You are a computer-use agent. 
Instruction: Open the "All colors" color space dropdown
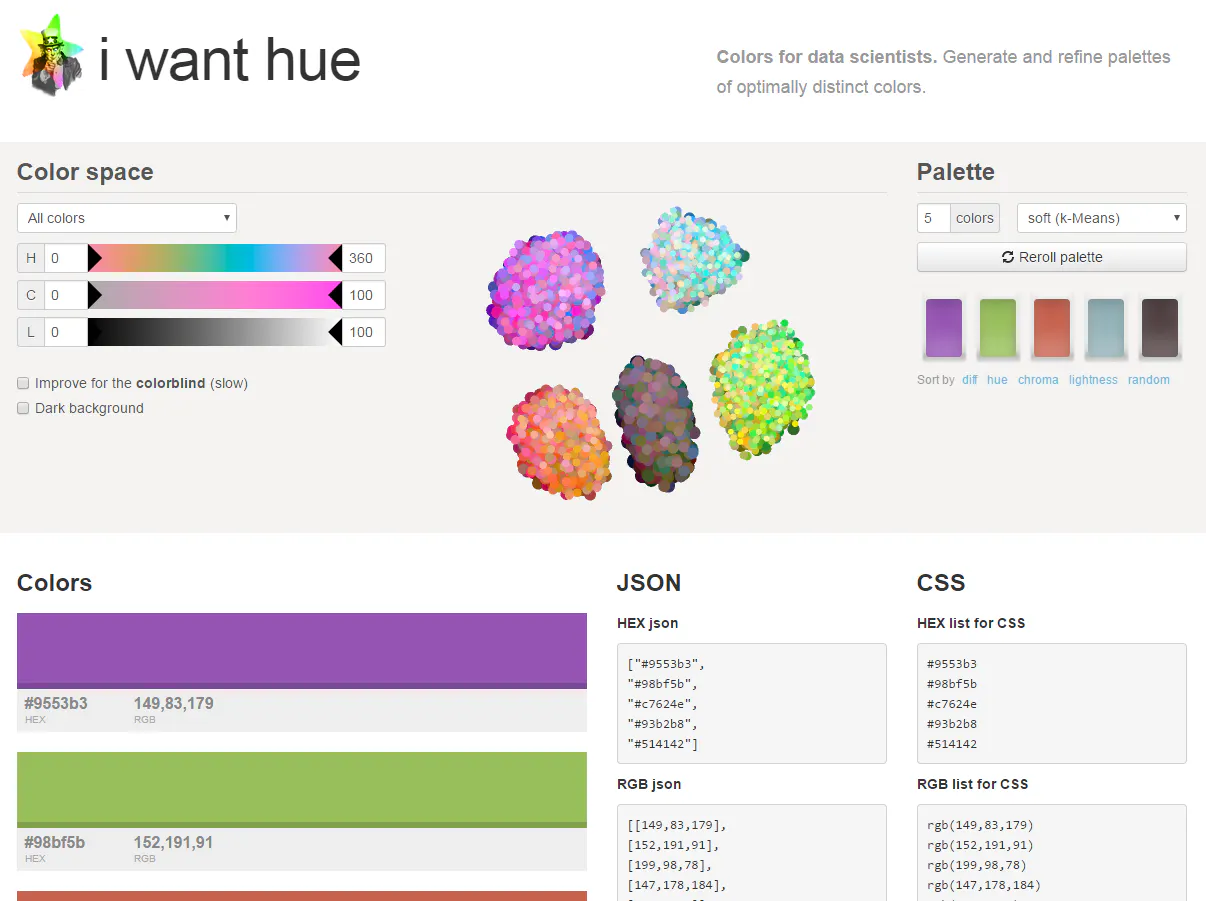tap(127, 218)
